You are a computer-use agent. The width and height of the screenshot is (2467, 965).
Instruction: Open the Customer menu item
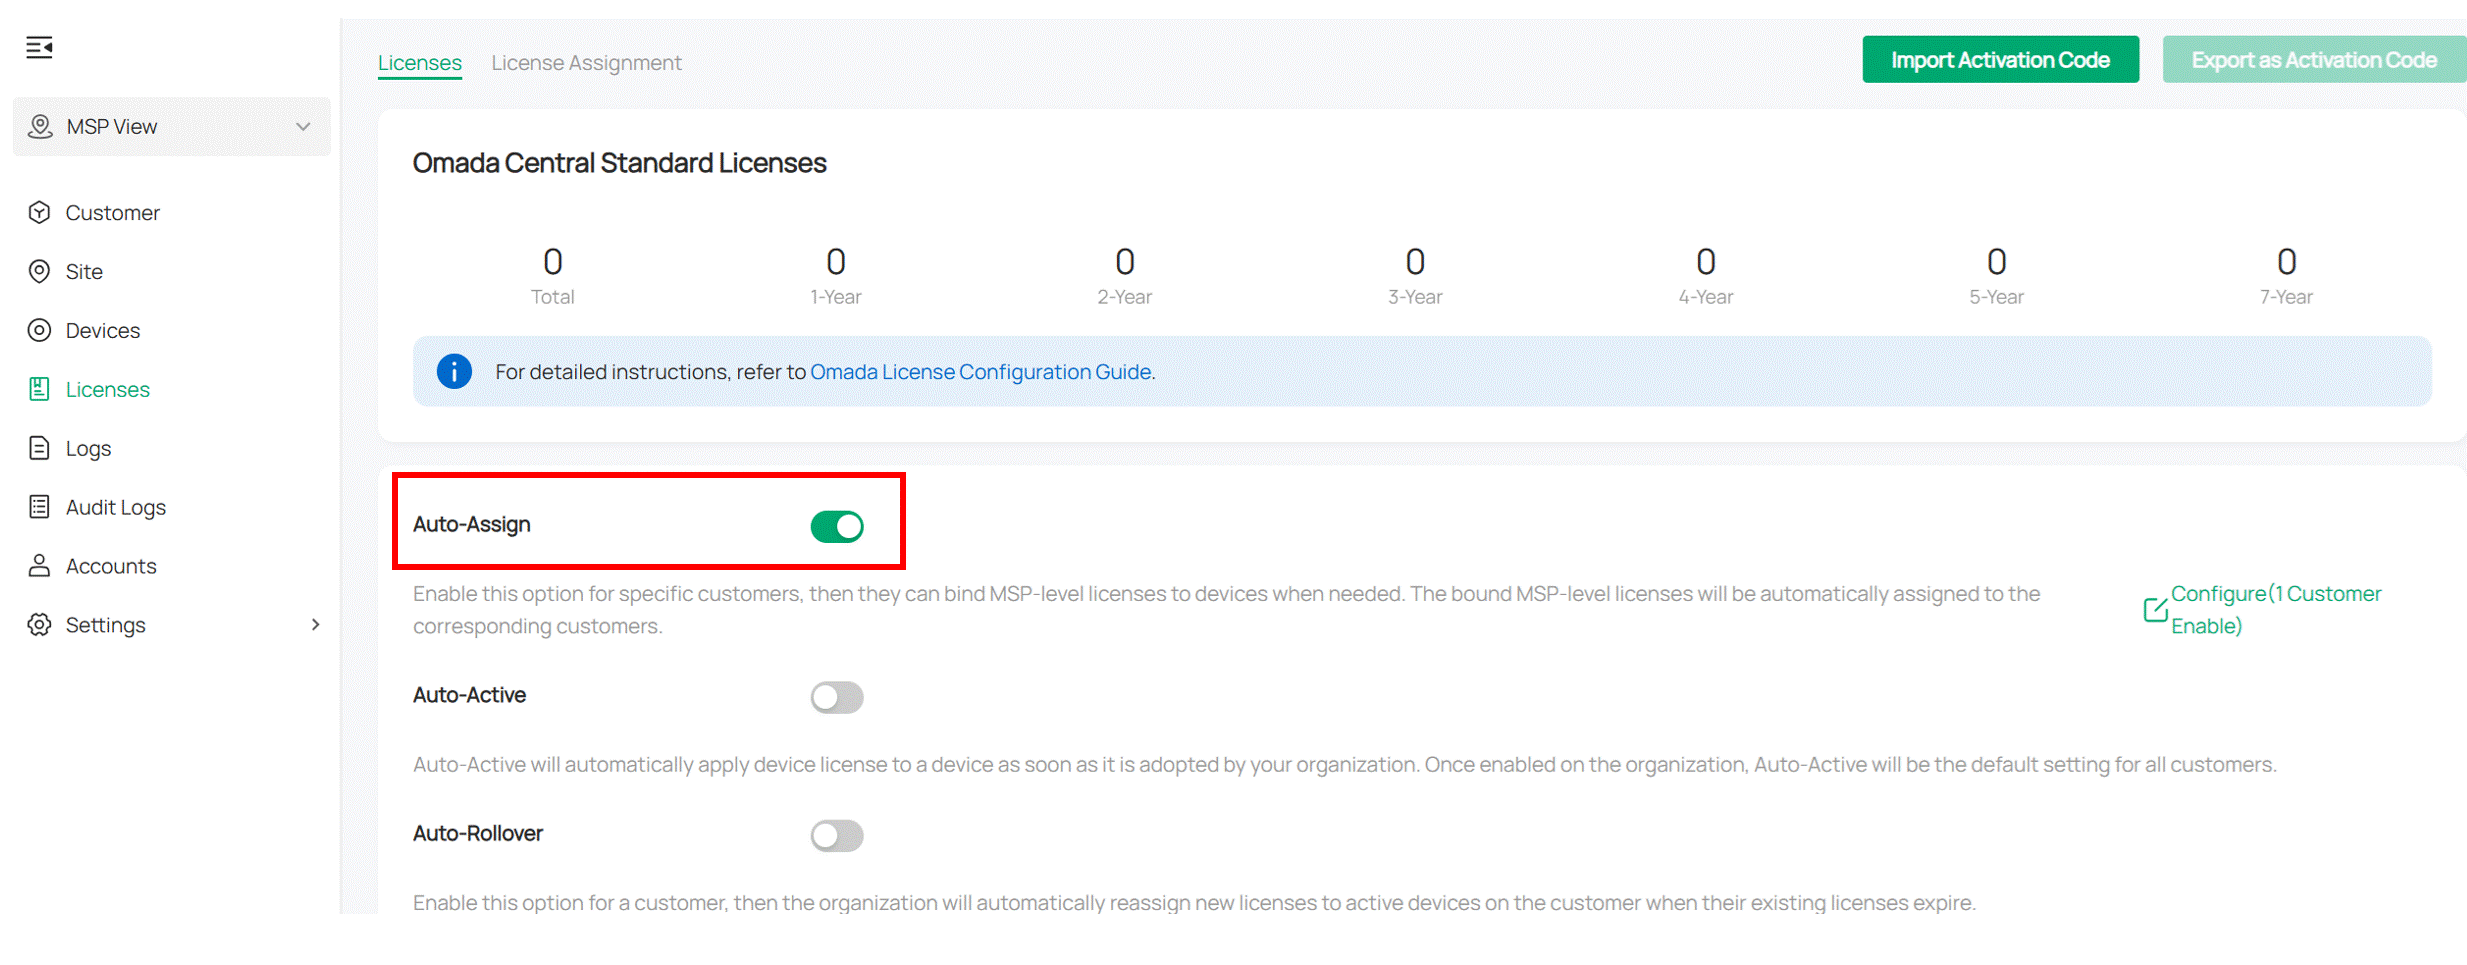point(112,213)
